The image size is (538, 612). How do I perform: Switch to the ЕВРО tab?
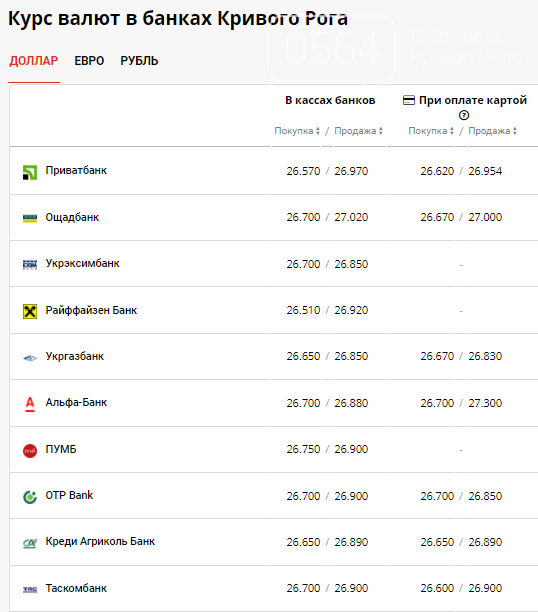tap(89, 61)
